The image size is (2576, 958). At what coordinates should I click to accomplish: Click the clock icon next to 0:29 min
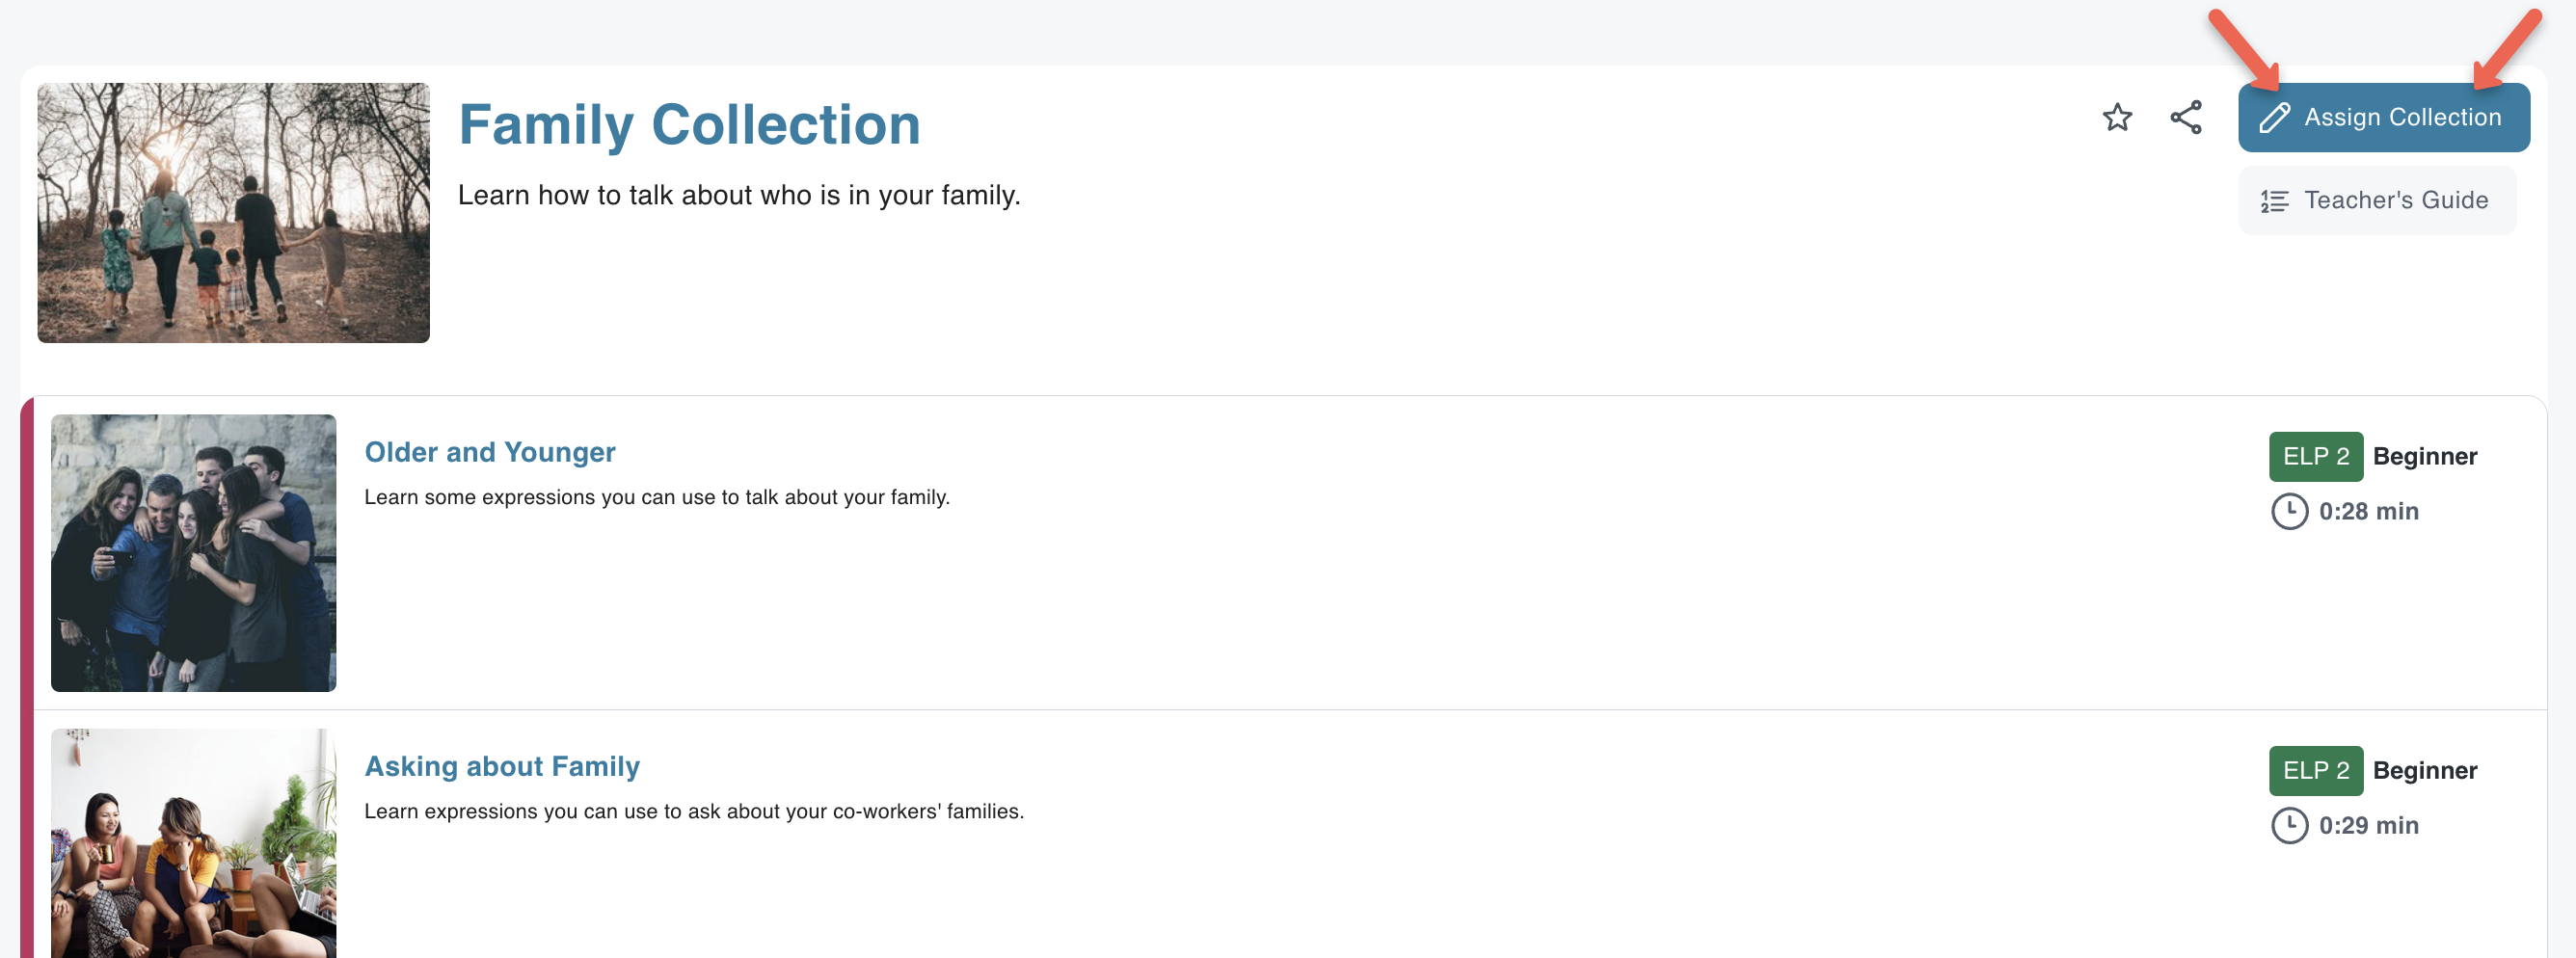pos(2289,825)
